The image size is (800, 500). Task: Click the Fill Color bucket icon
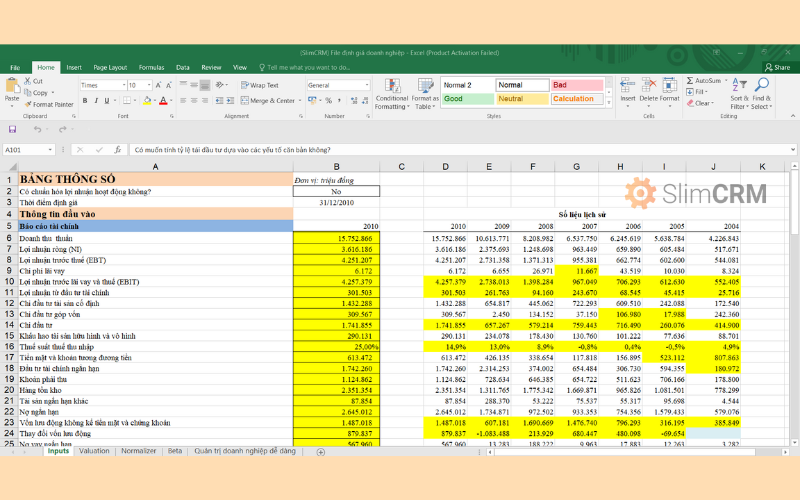click(x=147, y=101)
